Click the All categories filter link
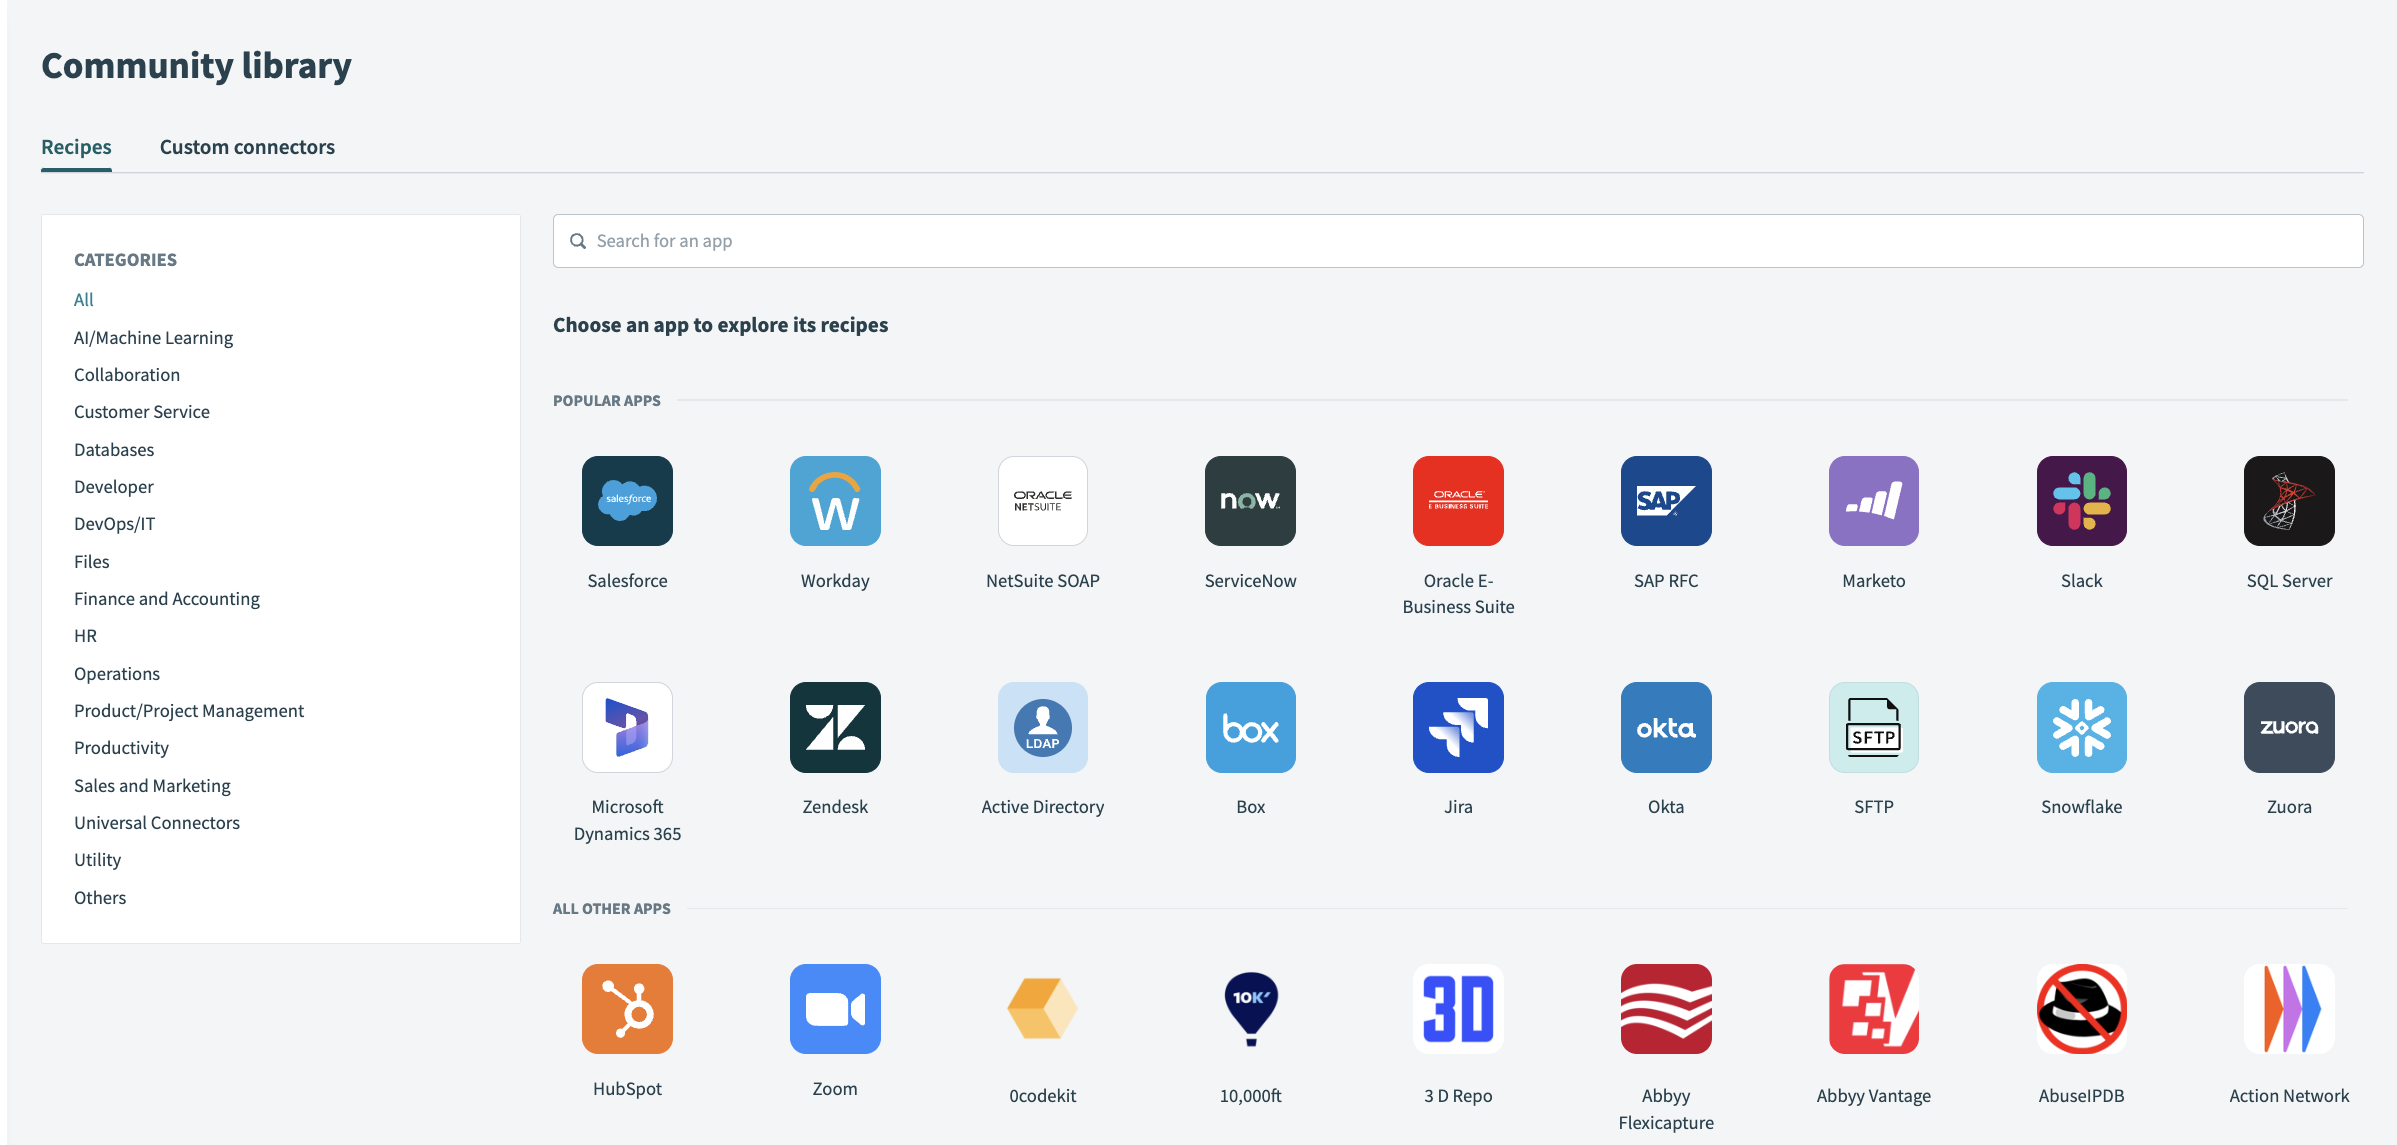The height and width of the screenshot is (1145, 2397). point(84,300)
